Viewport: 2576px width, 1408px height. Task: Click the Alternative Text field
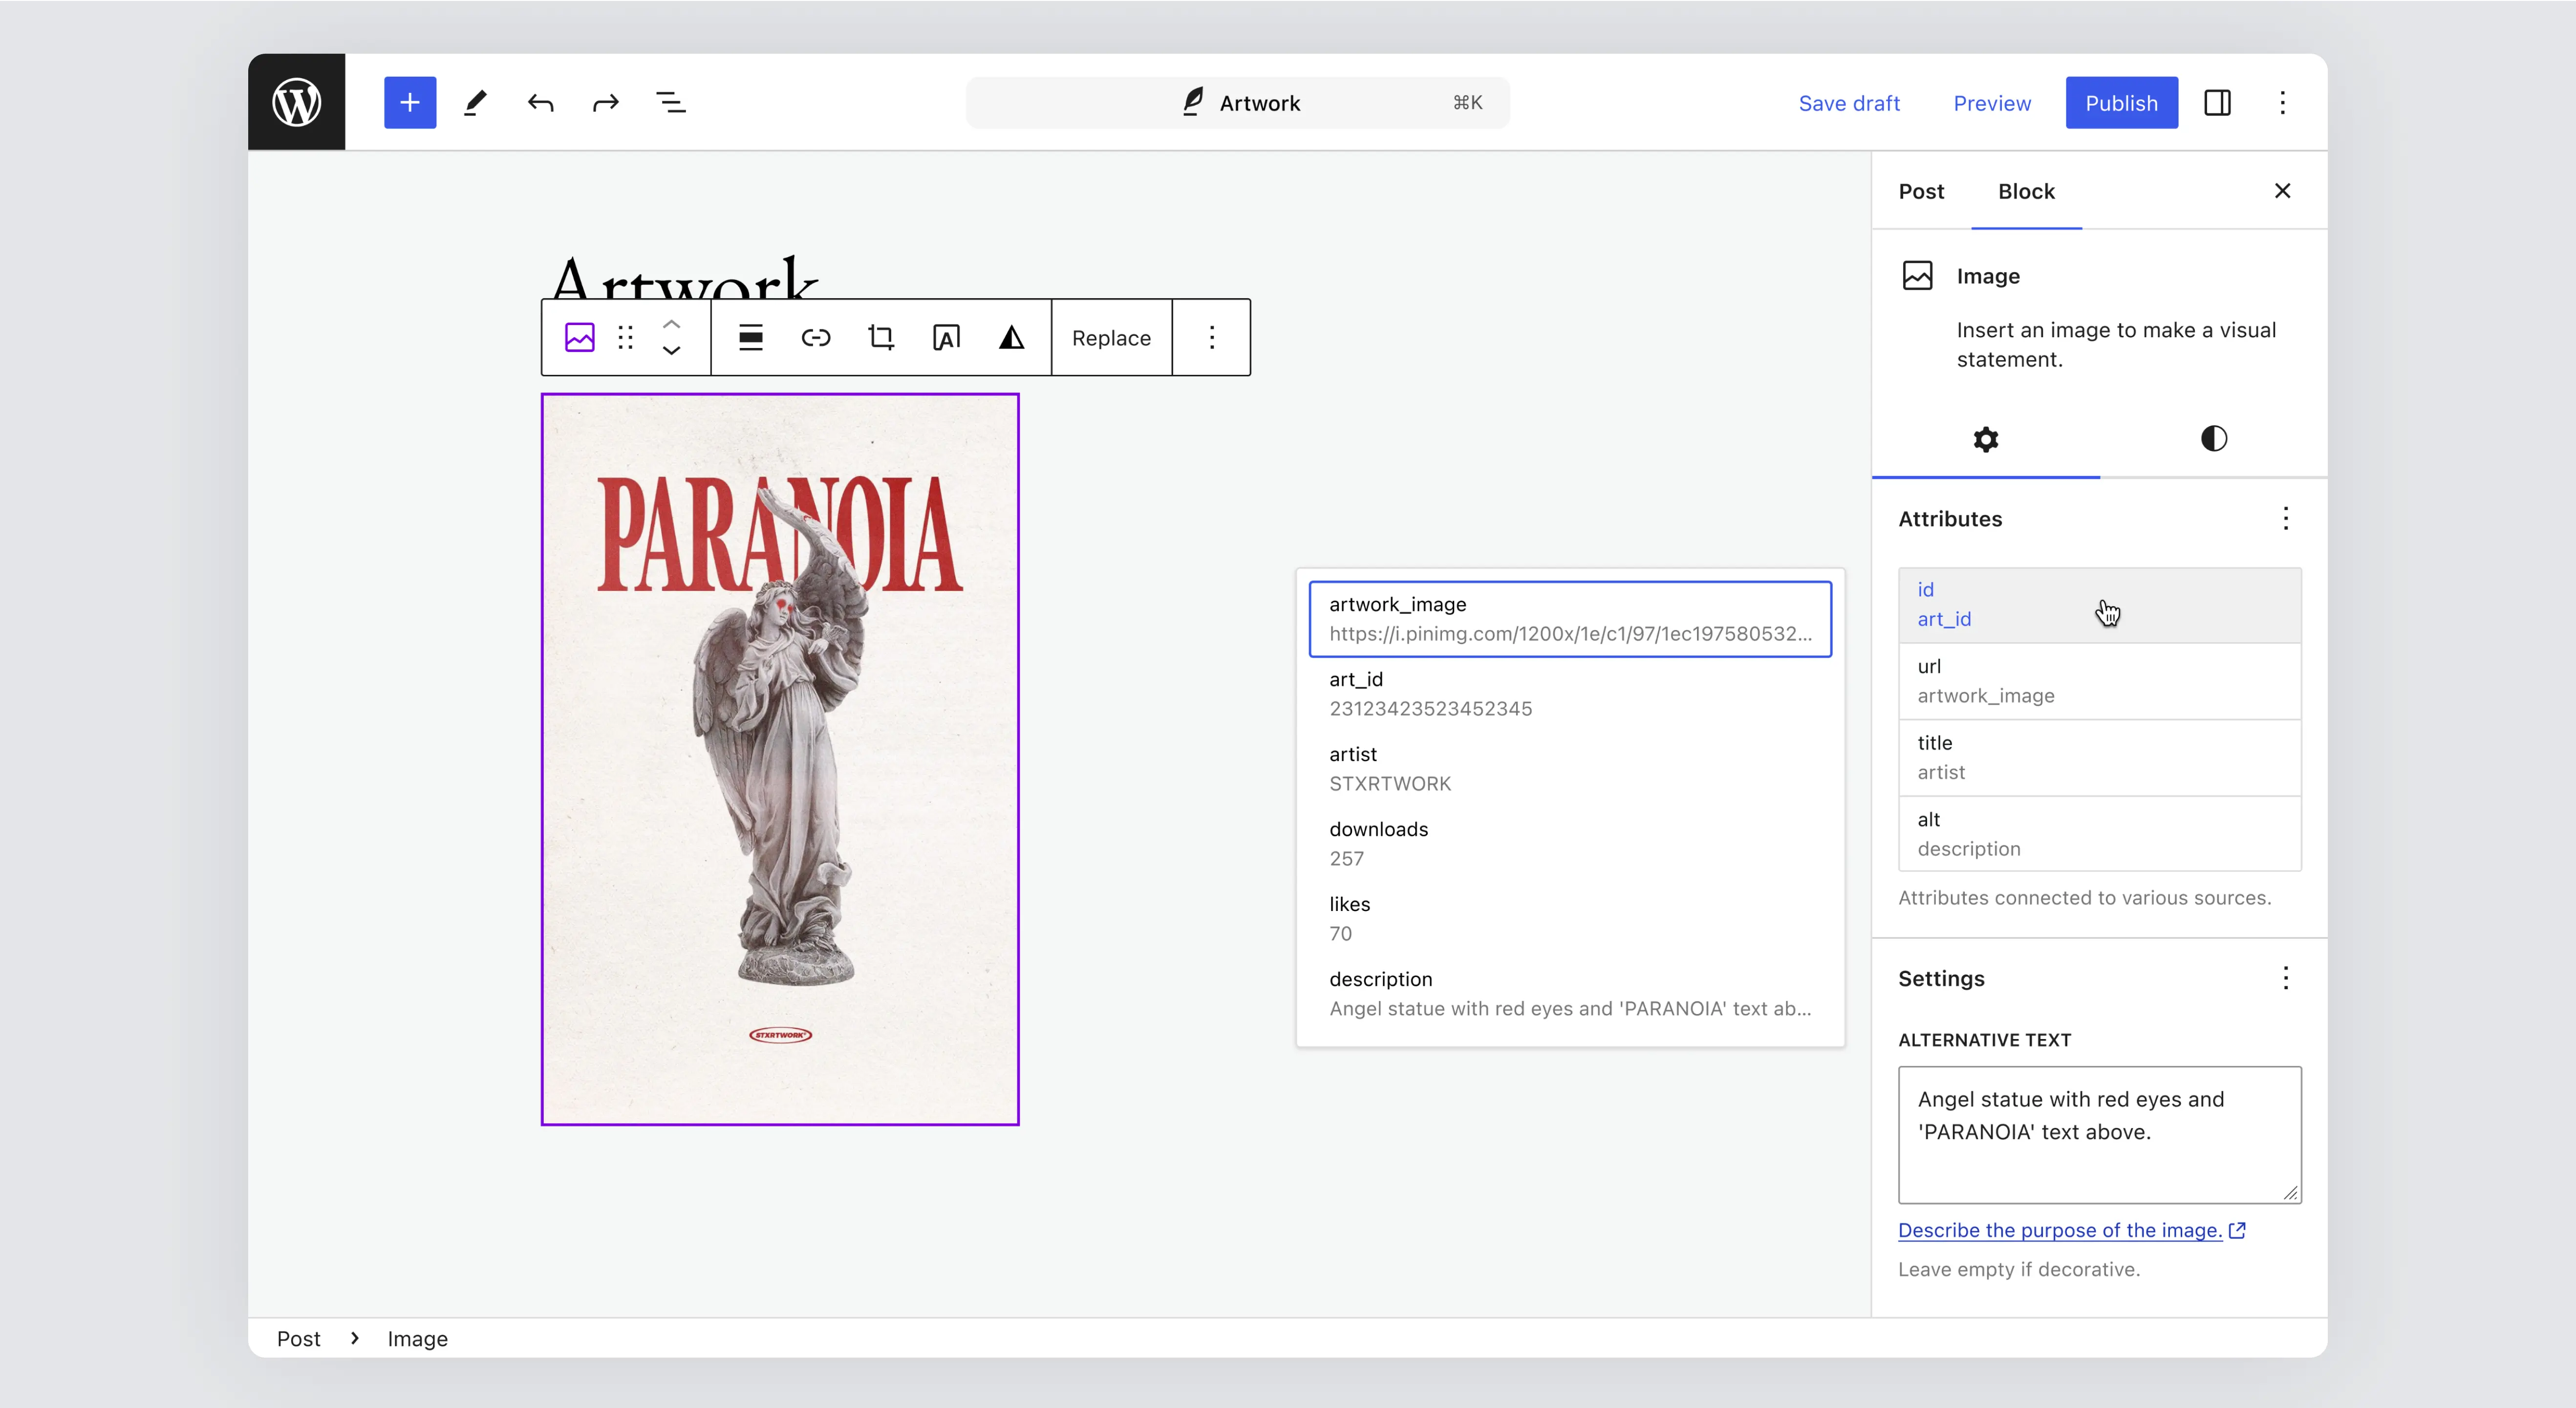pyautogui.click(x=2100, y=1135)
